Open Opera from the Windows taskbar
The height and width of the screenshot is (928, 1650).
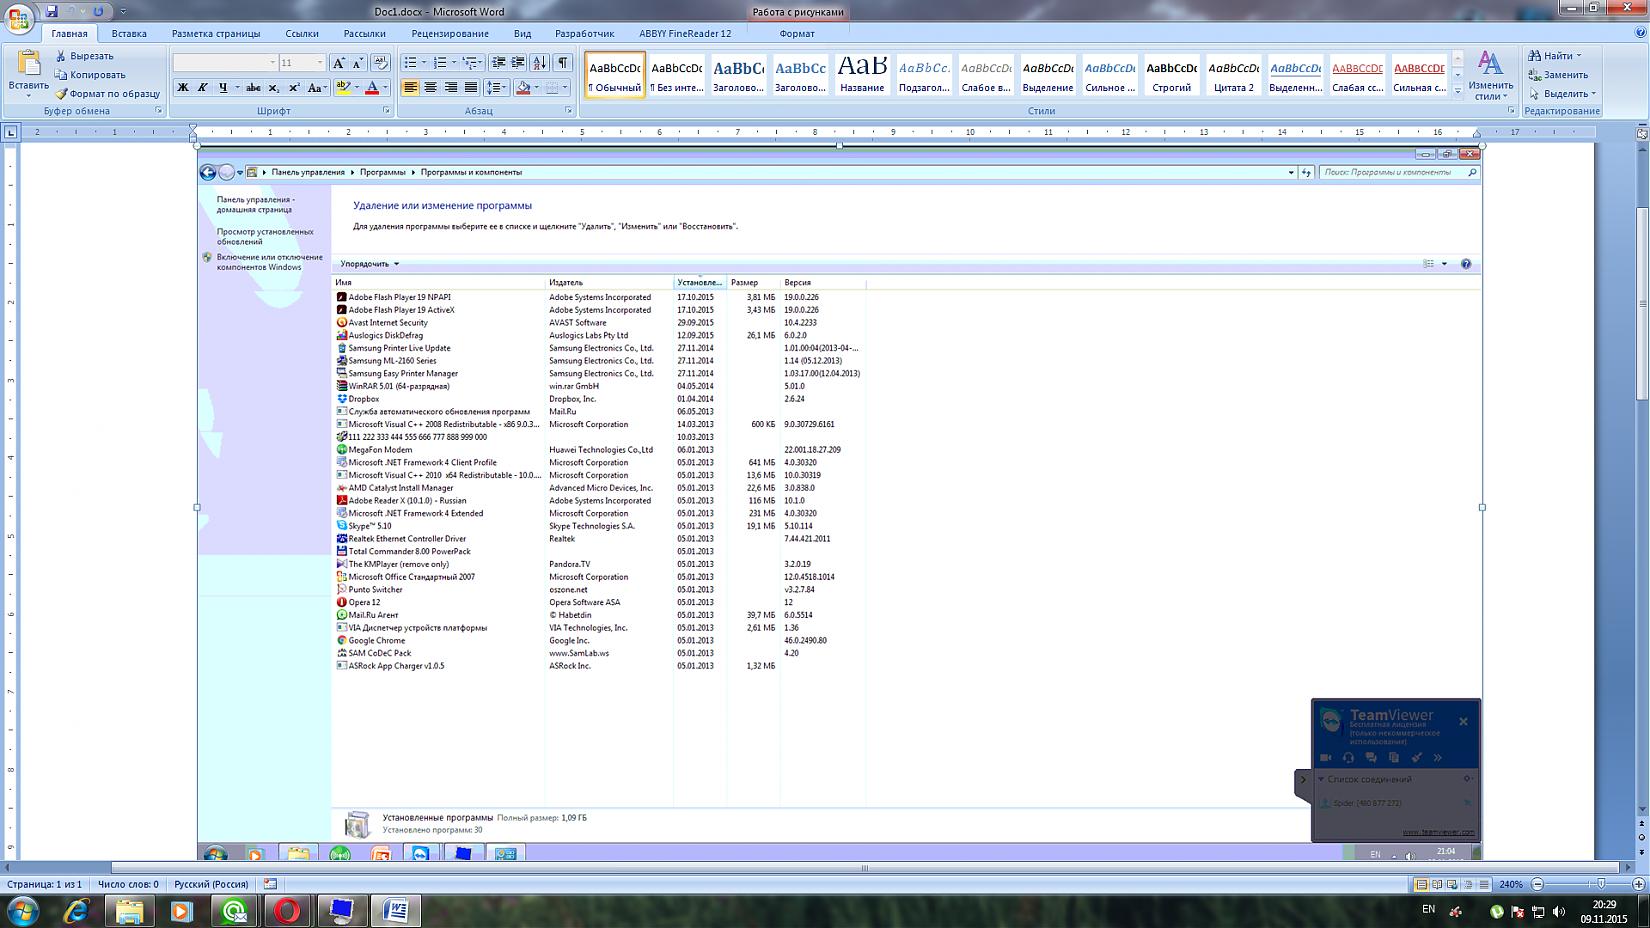click(287, 911)
